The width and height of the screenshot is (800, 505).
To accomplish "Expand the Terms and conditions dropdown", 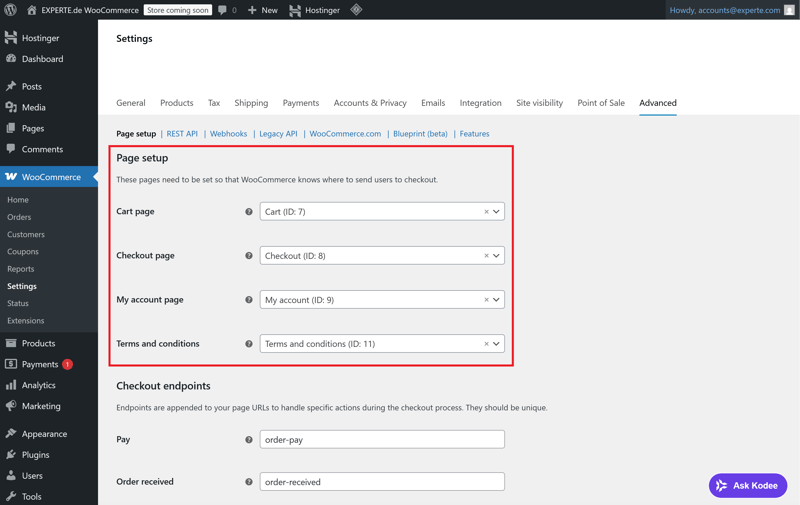I will 496,344.
